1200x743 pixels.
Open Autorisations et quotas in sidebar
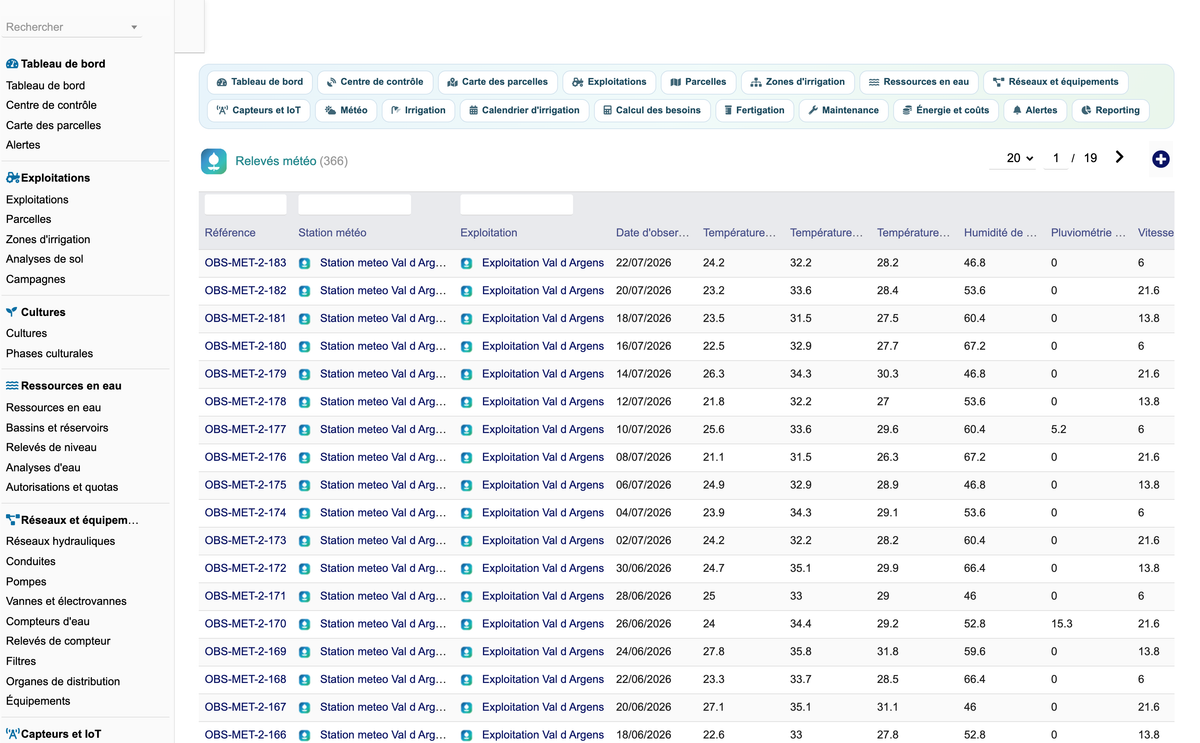(62, 488)
